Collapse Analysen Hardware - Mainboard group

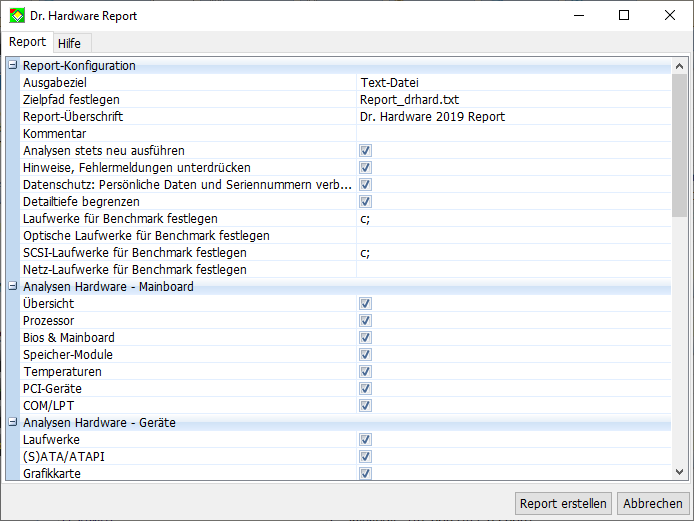coord(13,287)
